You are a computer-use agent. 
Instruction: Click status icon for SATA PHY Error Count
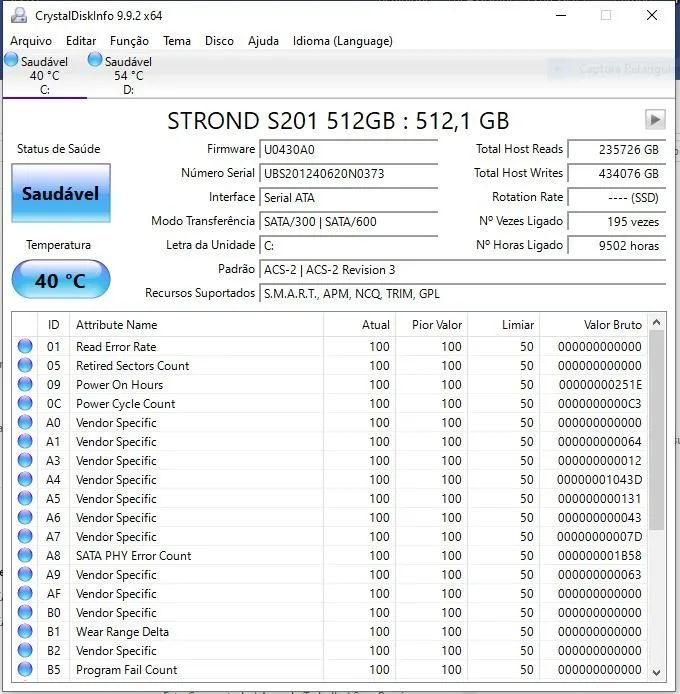tap(25, 555)
